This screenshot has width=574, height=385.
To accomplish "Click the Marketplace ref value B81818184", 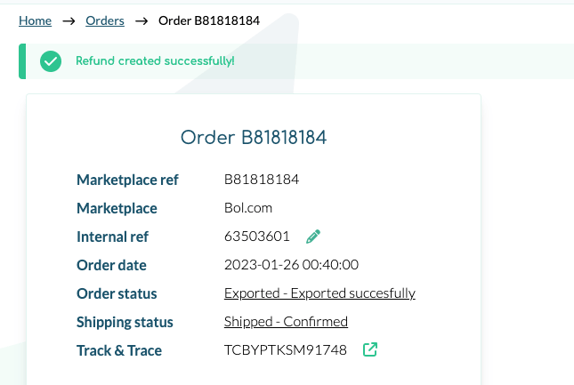I will click(261, 179).
